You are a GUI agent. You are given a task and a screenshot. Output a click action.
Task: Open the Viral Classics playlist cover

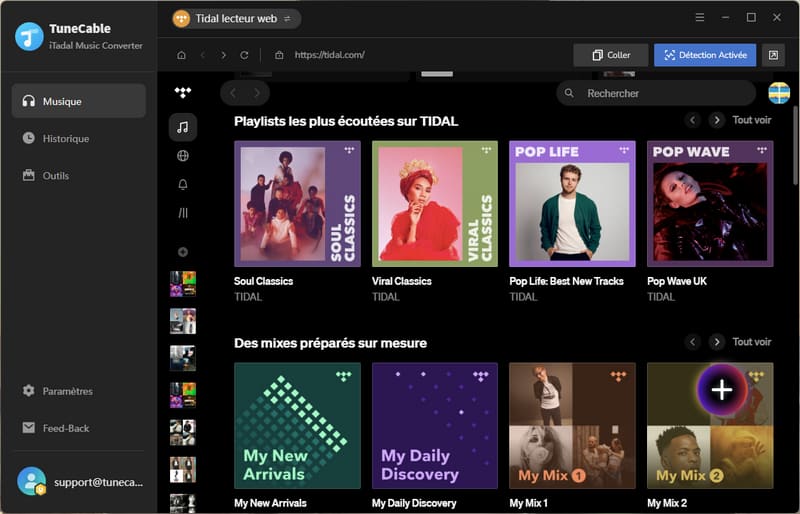coord(435,204)
